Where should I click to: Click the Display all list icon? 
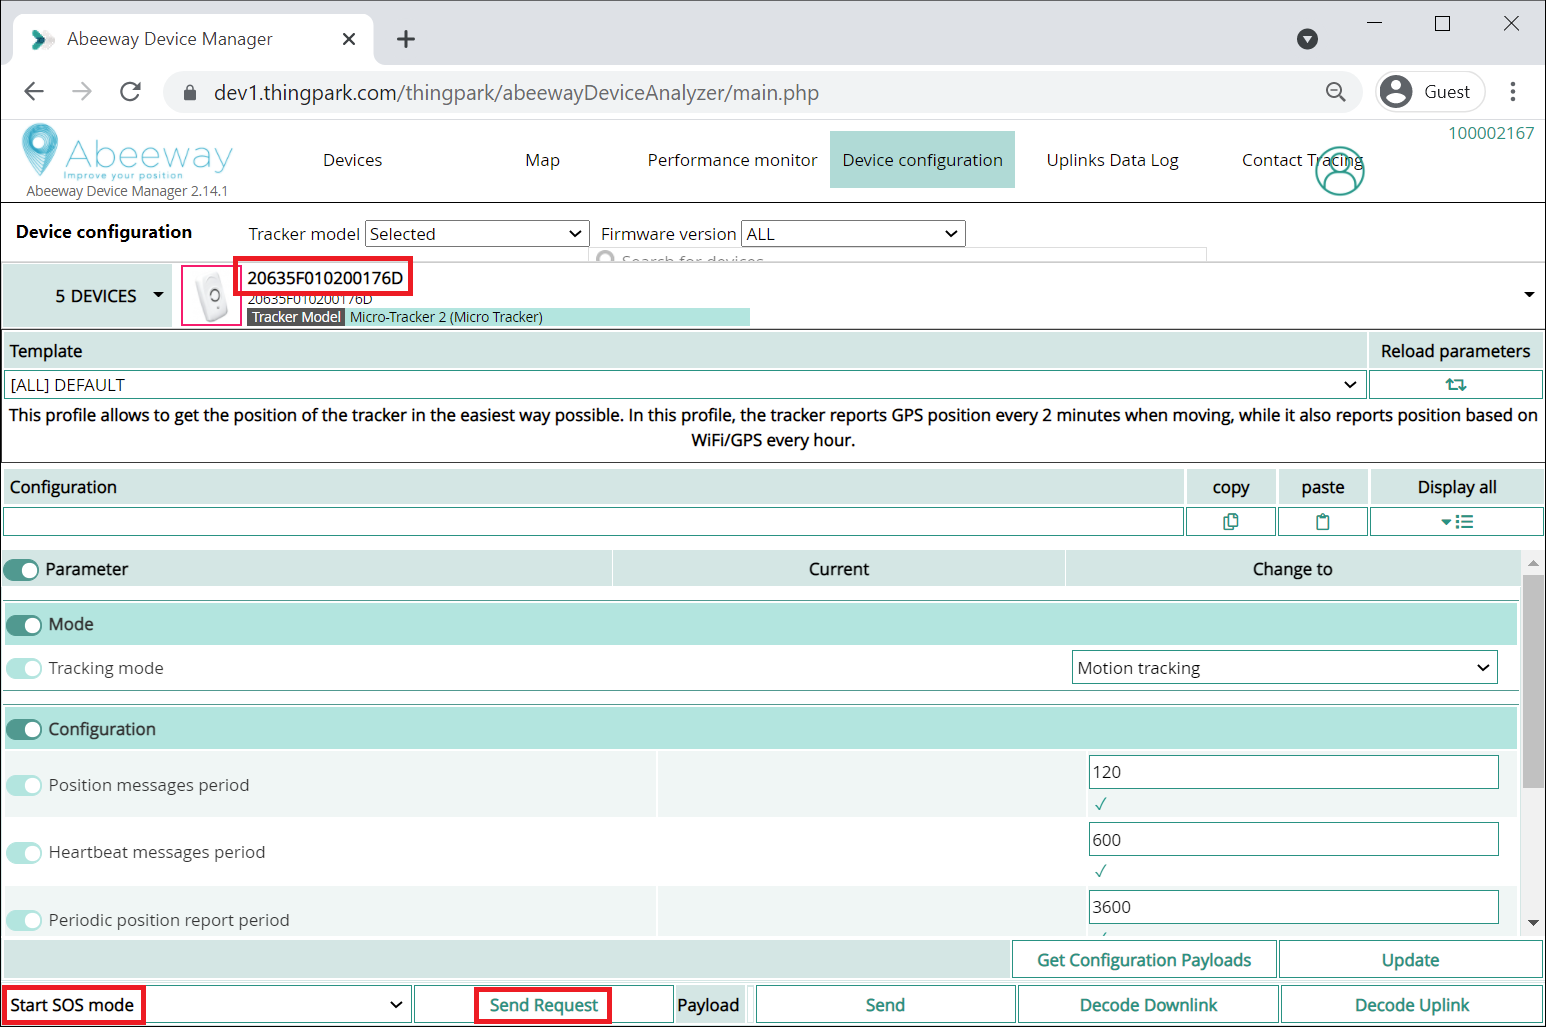pyautogui.click(x=1457, y=521)
